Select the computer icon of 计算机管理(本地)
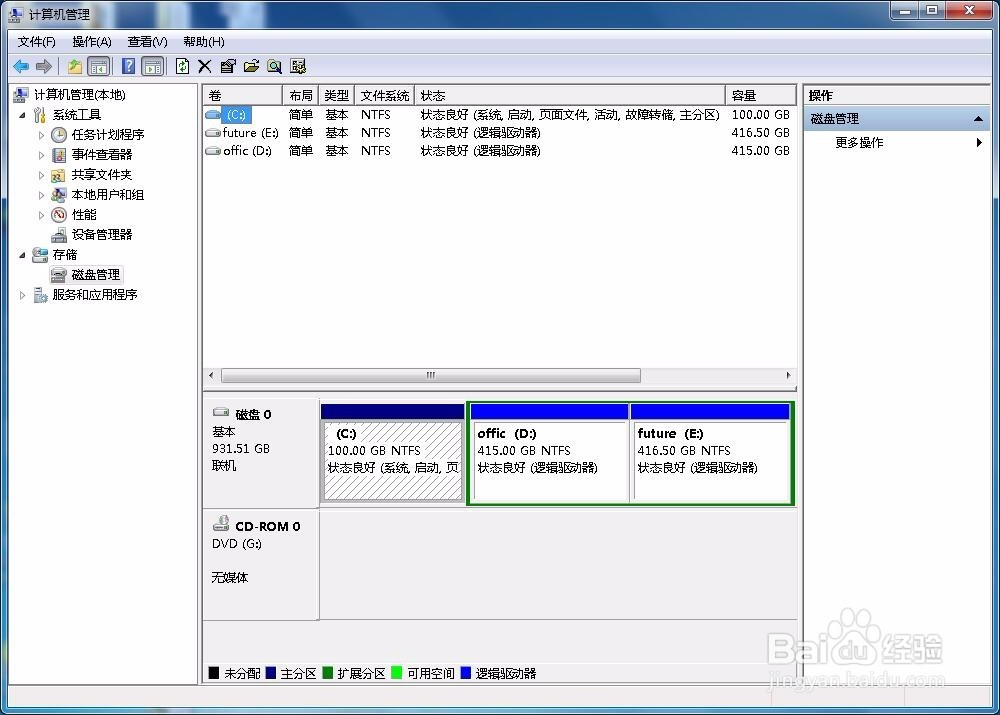1000x715 pixels. pyautogui.click(x=21, y=95)
